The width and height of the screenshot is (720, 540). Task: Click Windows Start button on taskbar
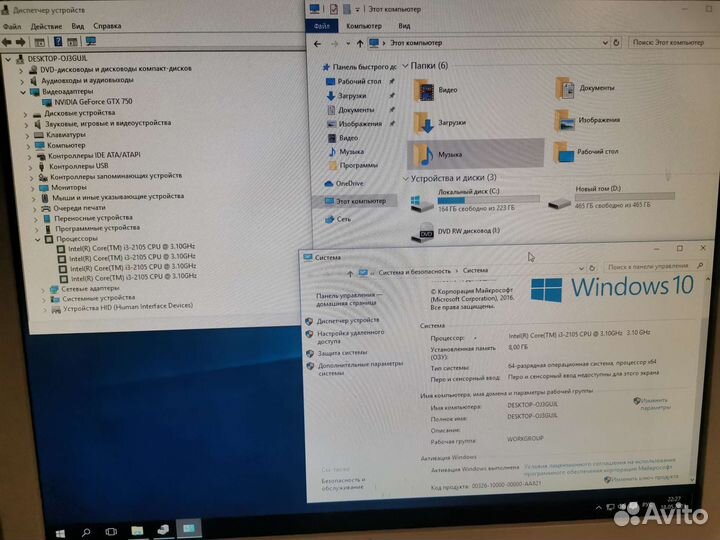pyautogui.click(x=60, y=533)
